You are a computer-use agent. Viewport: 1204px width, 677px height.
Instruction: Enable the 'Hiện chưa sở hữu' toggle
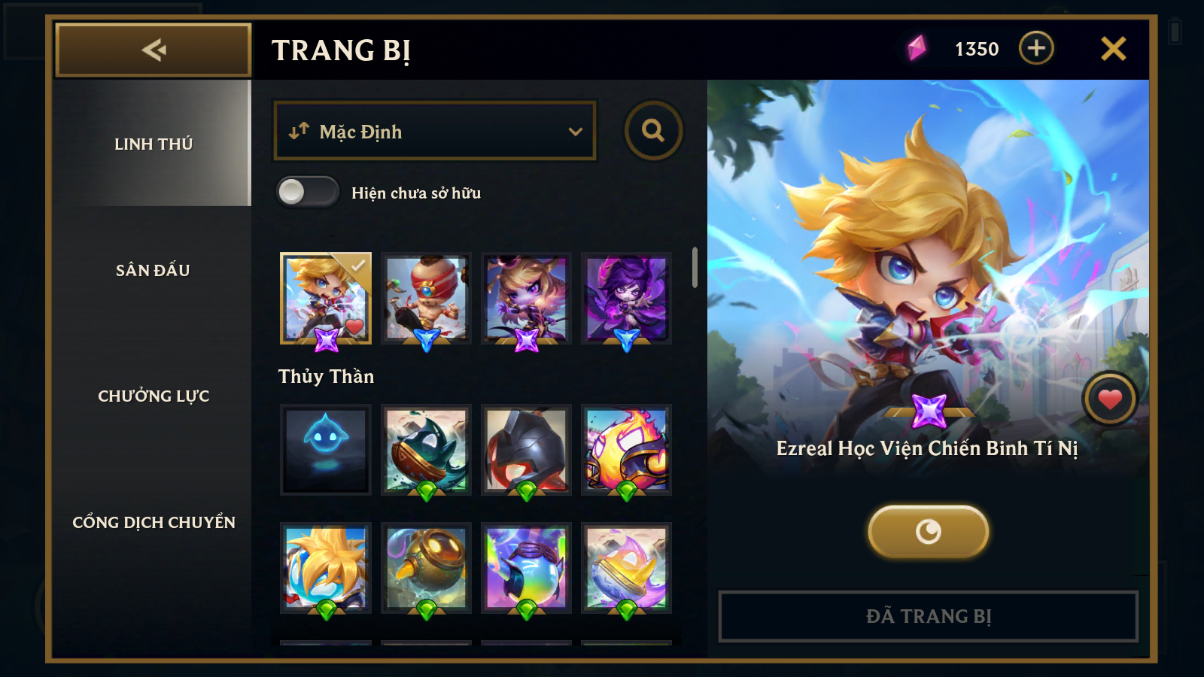[308, 192]
